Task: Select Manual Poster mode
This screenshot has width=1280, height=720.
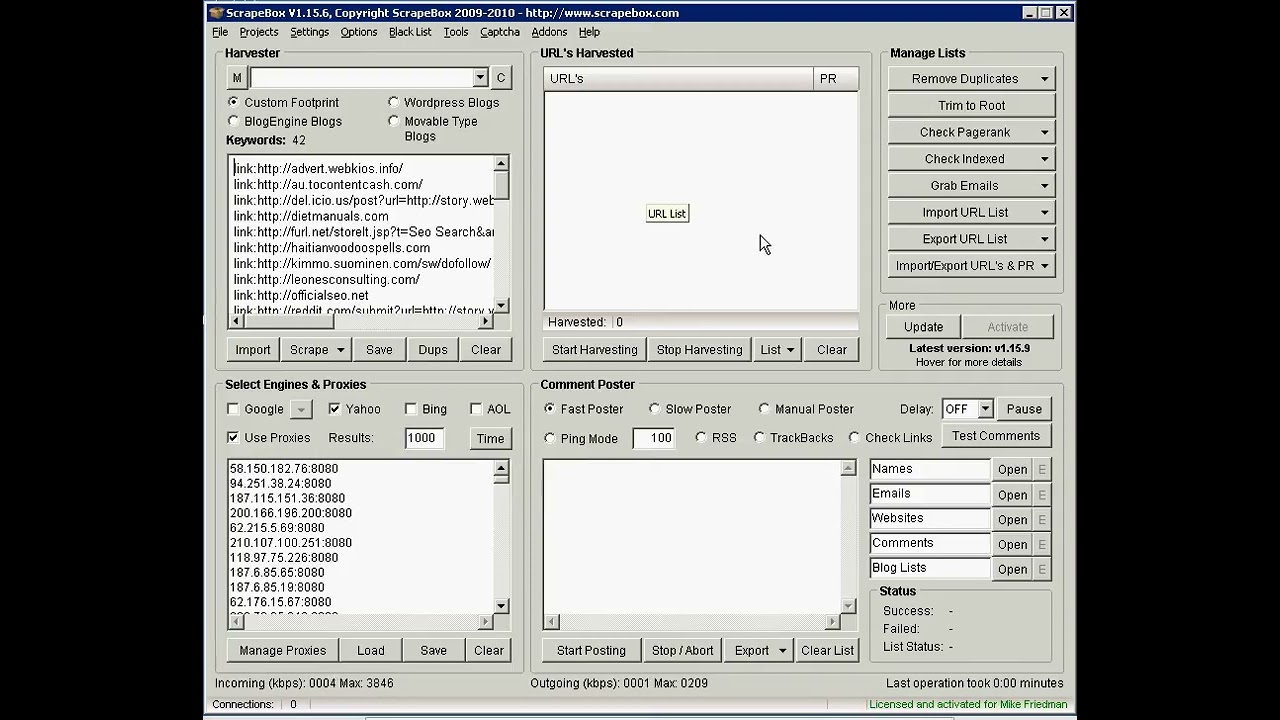Action: point(765,408)
